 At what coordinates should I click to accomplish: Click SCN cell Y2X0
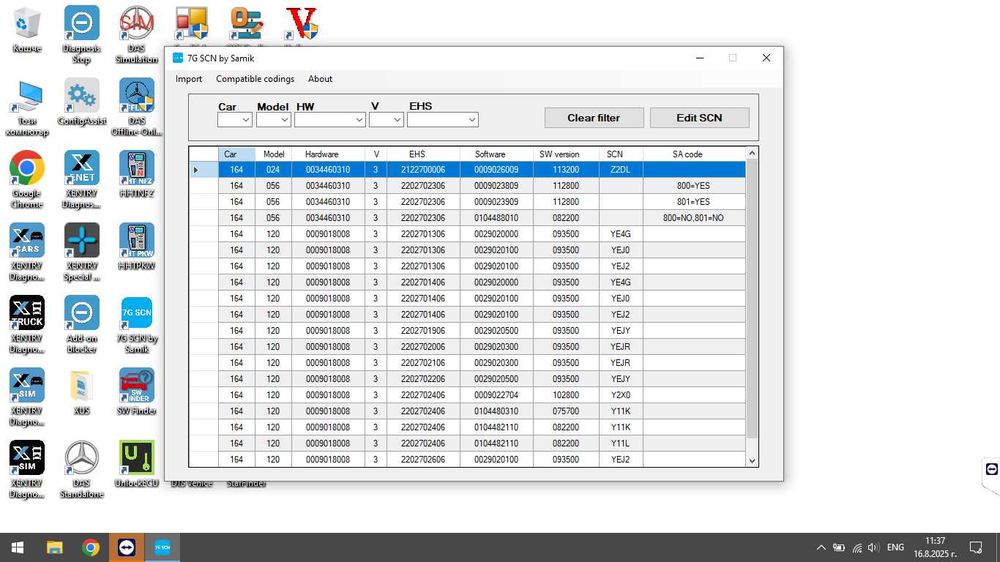click(x=621, y=395)
